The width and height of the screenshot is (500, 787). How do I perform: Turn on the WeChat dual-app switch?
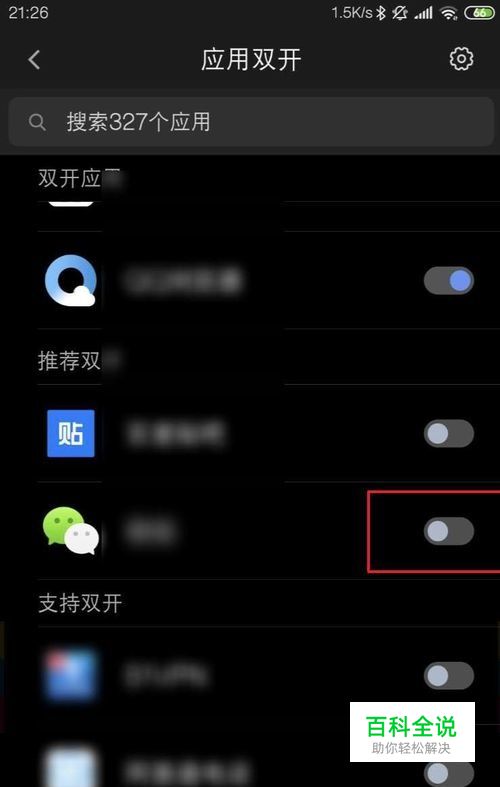pos(449,531)
